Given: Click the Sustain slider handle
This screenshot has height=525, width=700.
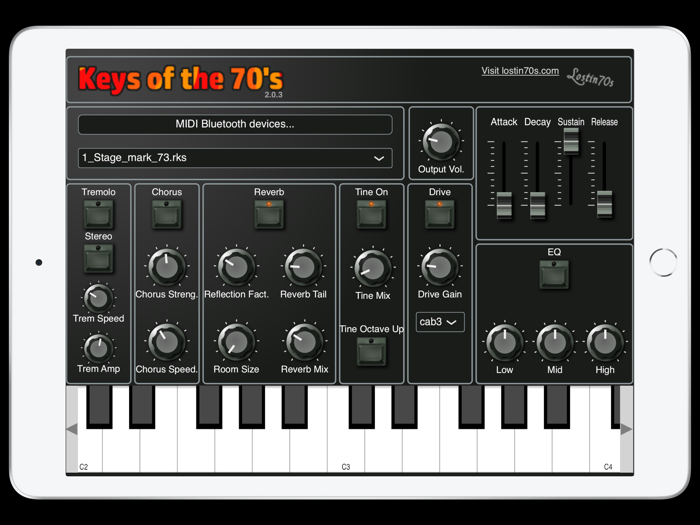Looking at the screenshot, I should [x=571, y=141].
